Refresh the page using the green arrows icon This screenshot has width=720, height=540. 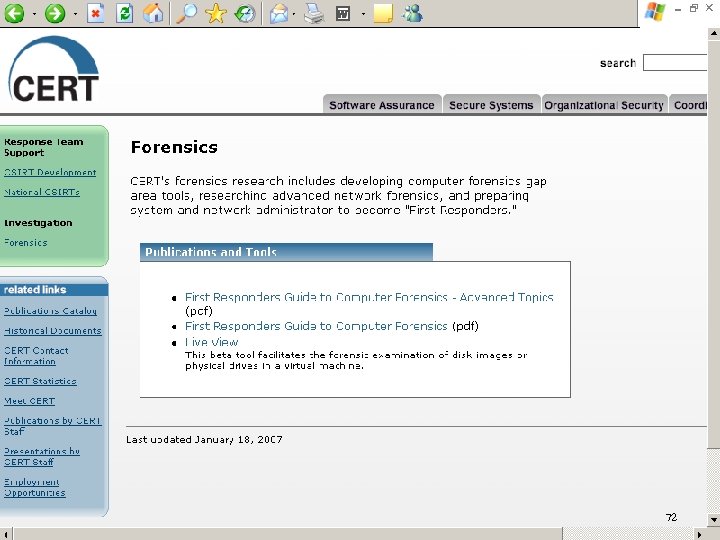124,13
